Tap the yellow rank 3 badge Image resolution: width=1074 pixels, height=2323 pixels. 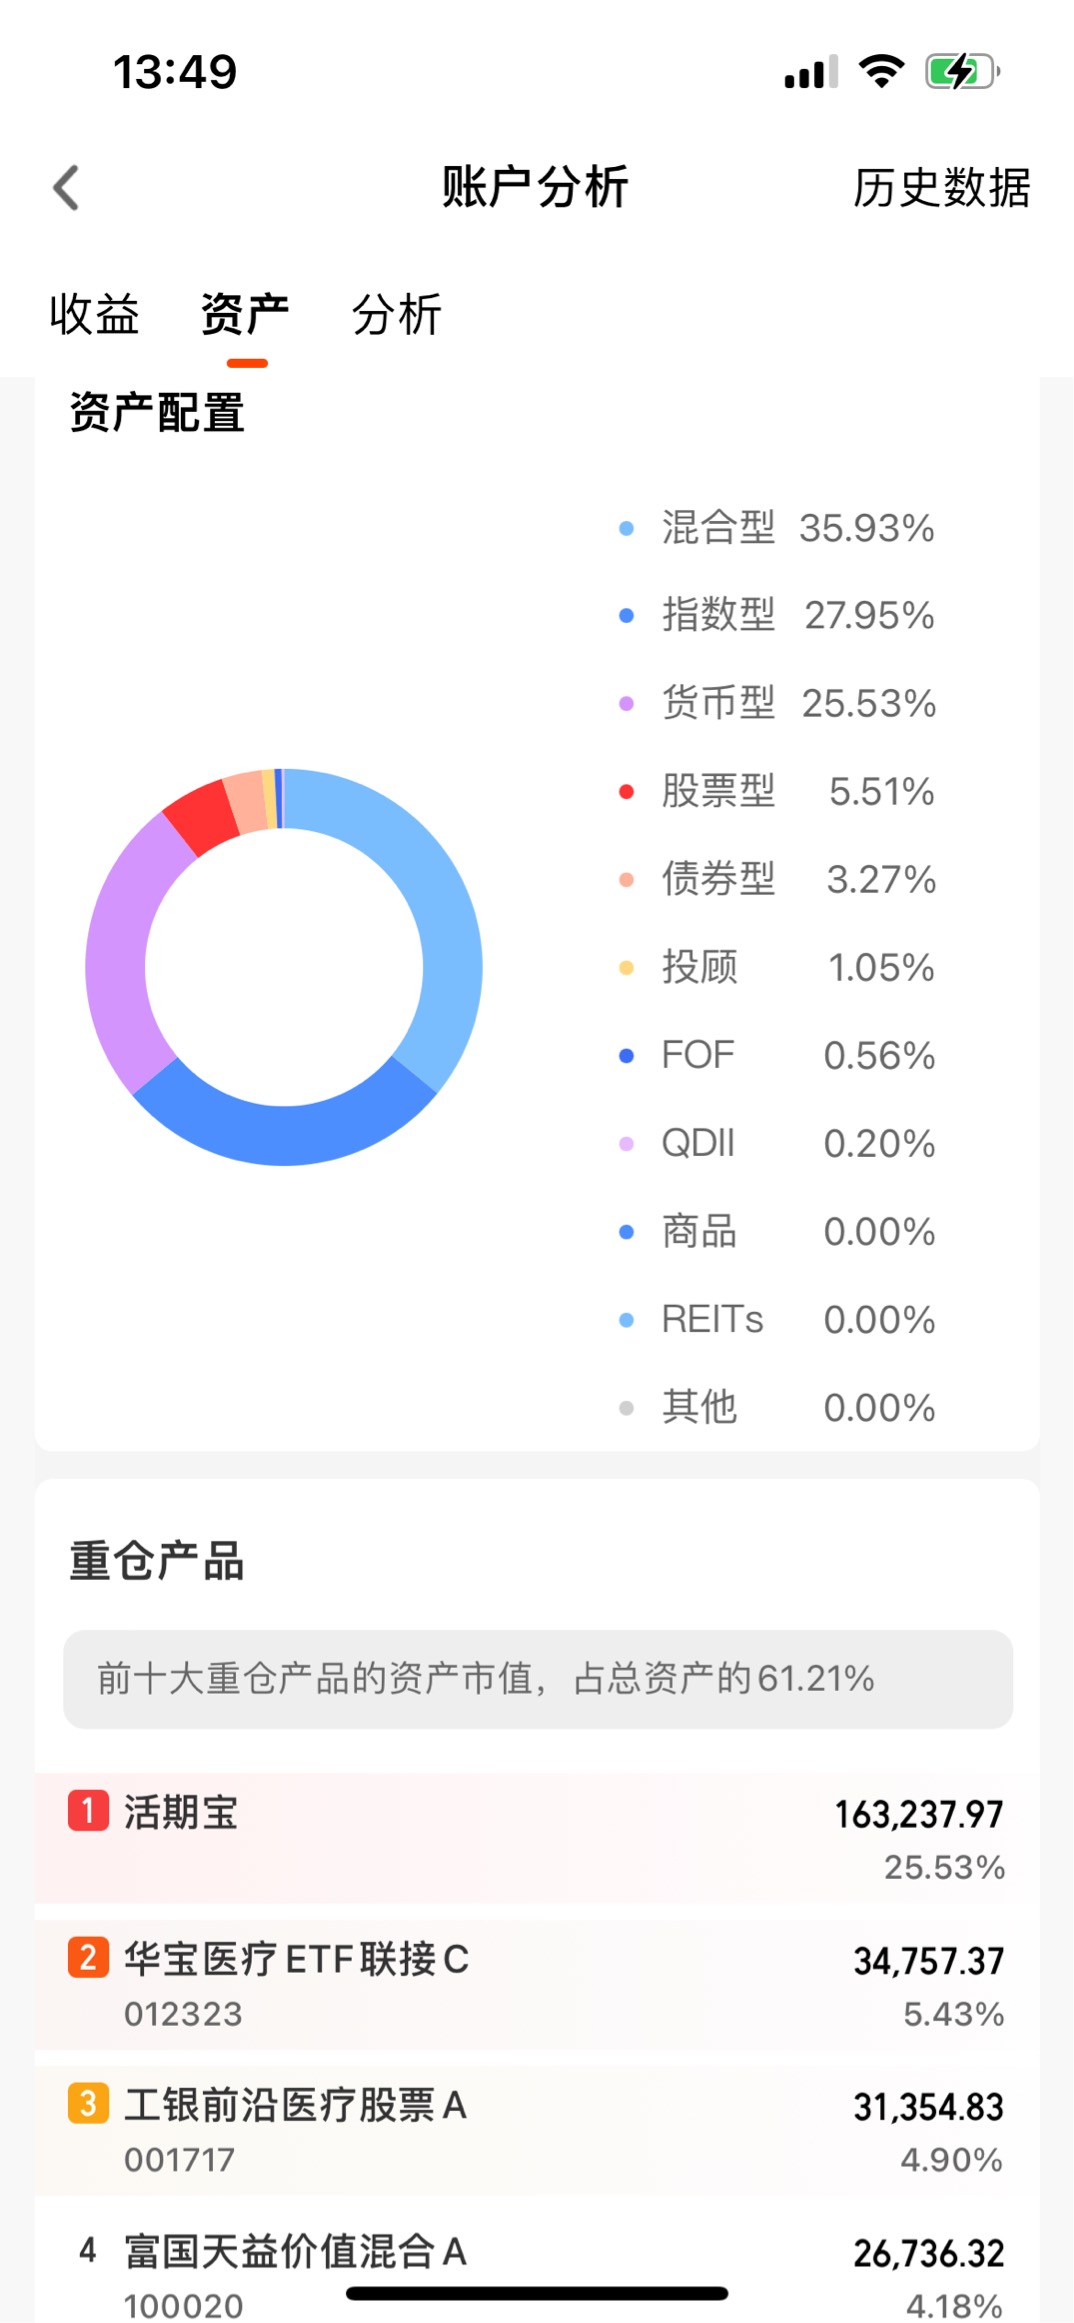pos(88,2103)
